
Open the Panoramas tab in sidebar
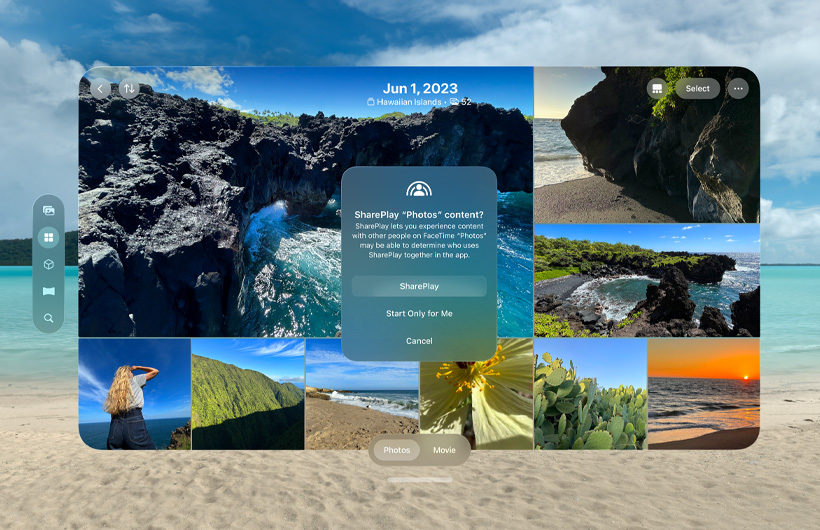coord(48,292)
